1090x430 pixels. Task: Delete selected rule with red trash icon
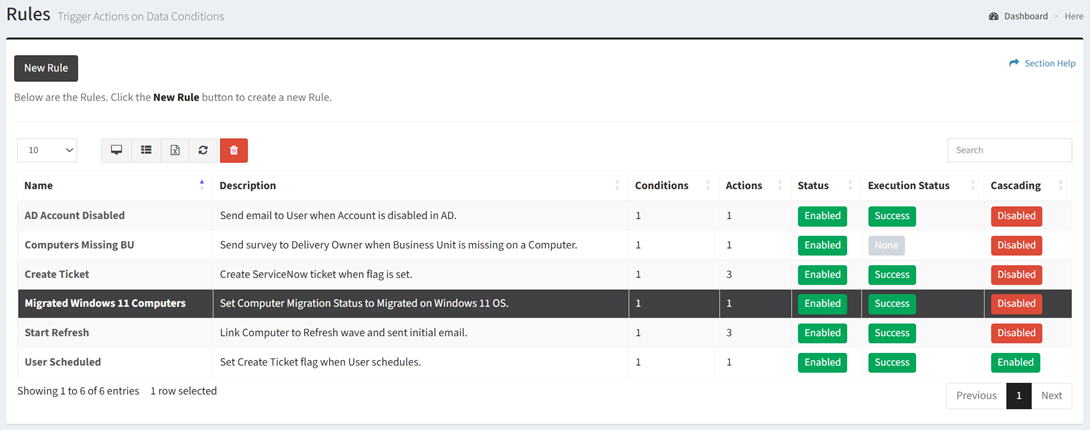click(234, 150)
